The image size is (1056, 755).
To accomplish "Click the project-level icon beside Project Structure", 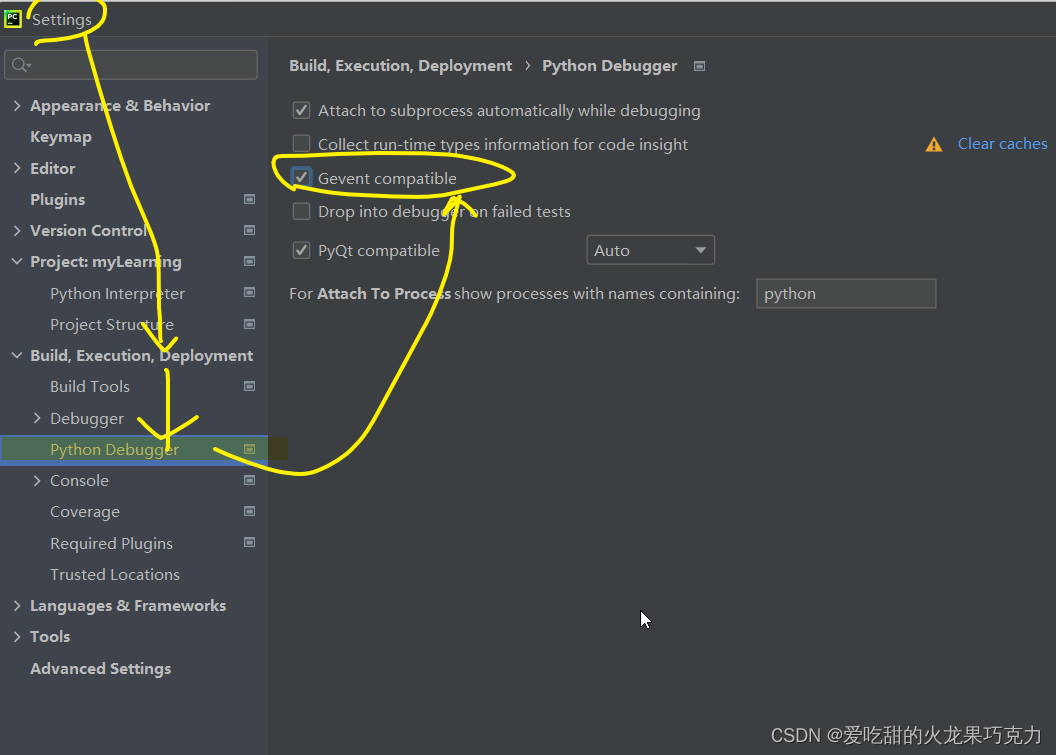I will click(249, 324).
